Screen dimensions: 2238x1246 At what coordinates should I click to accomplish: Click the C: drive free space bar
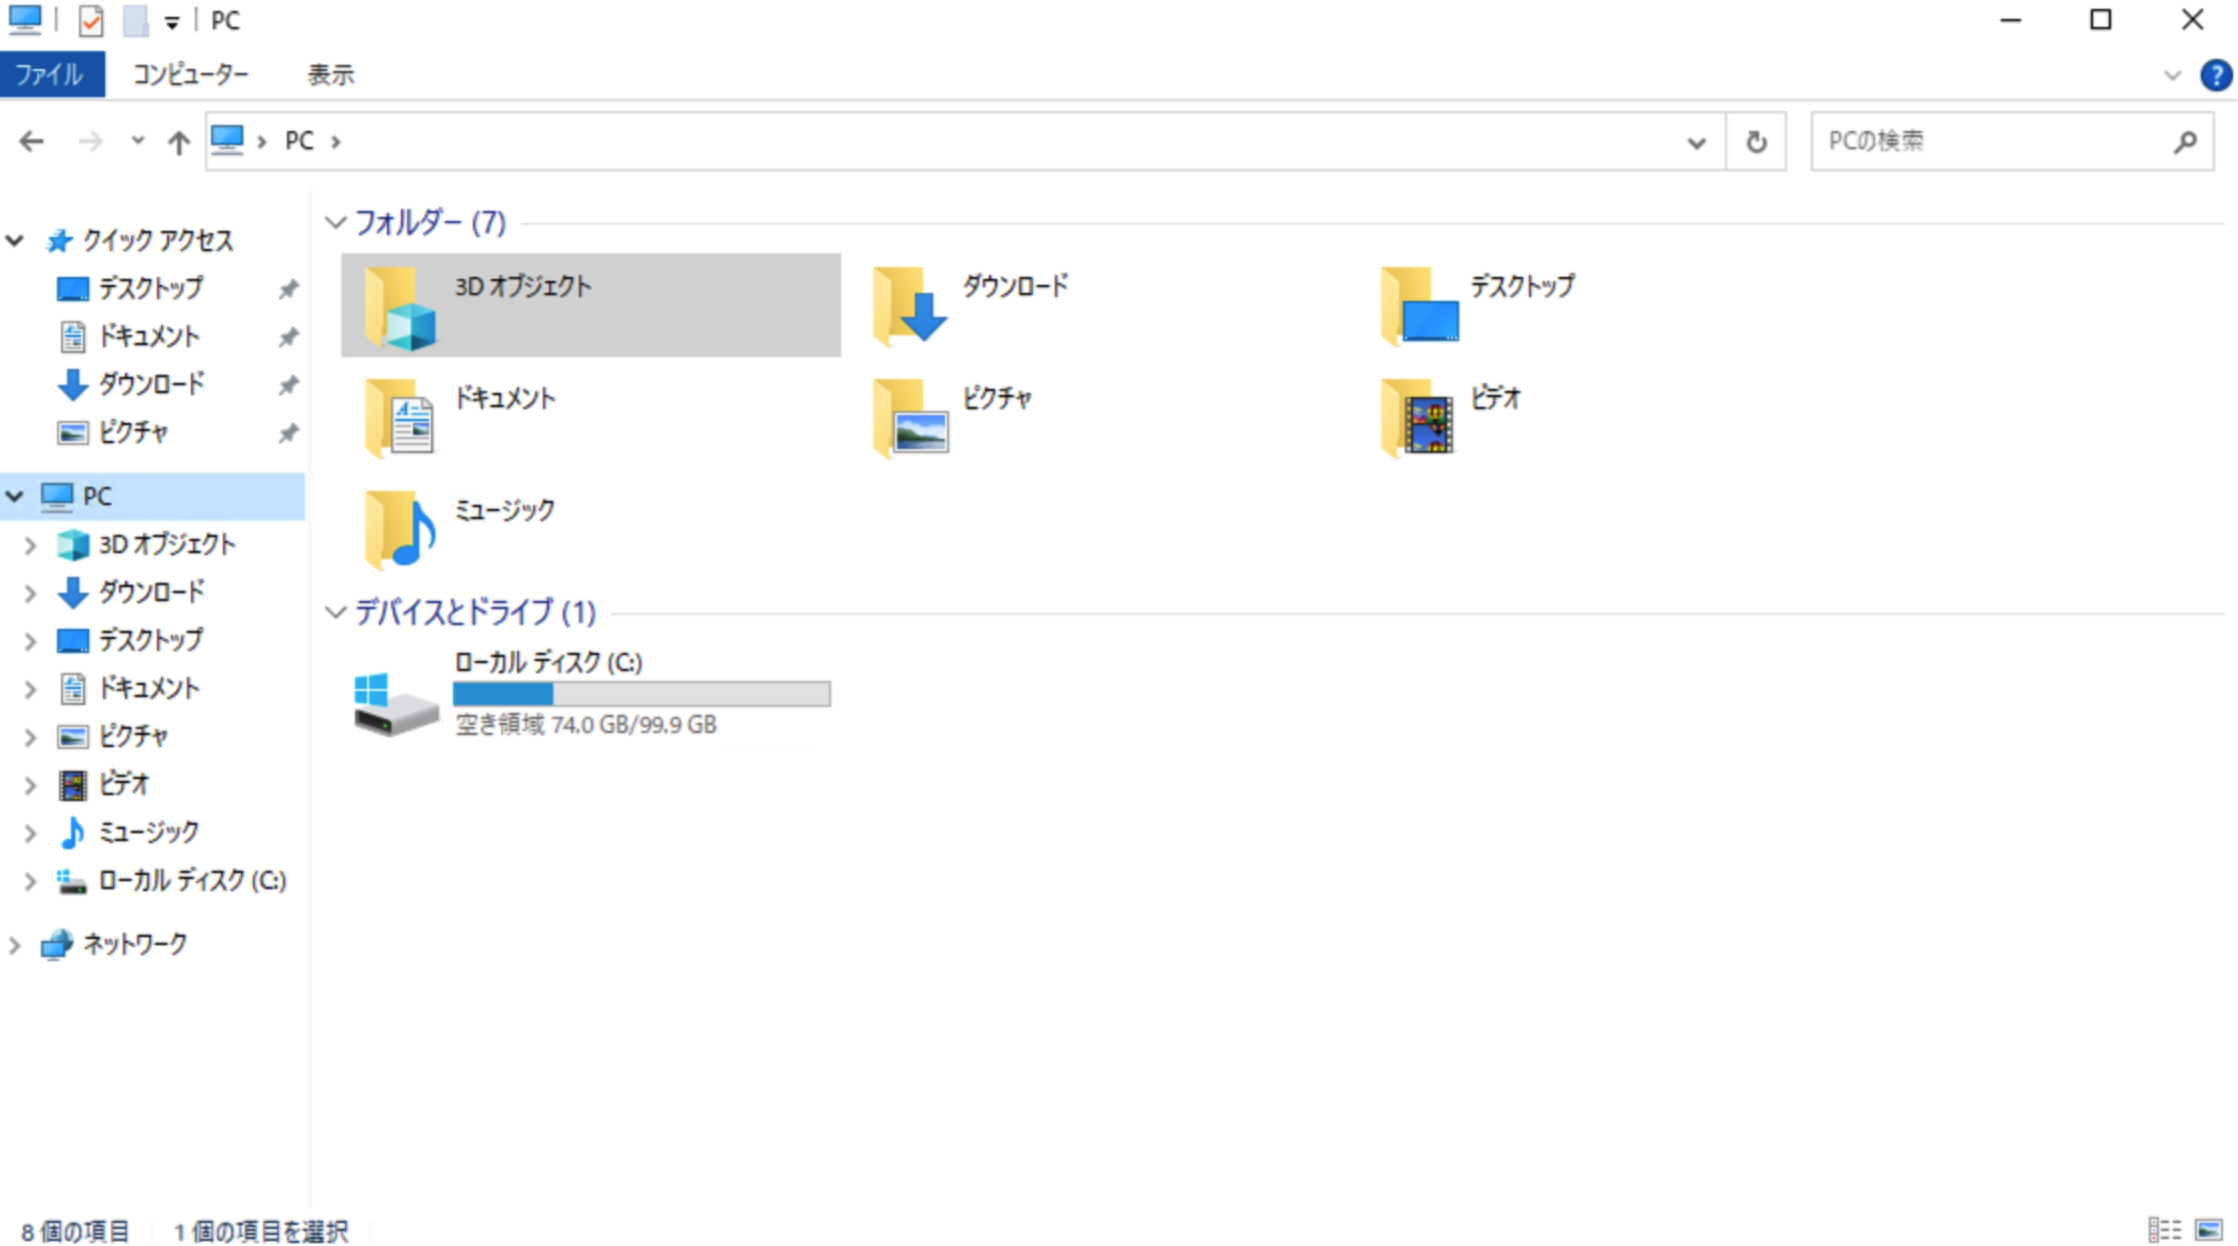[640, 693]
